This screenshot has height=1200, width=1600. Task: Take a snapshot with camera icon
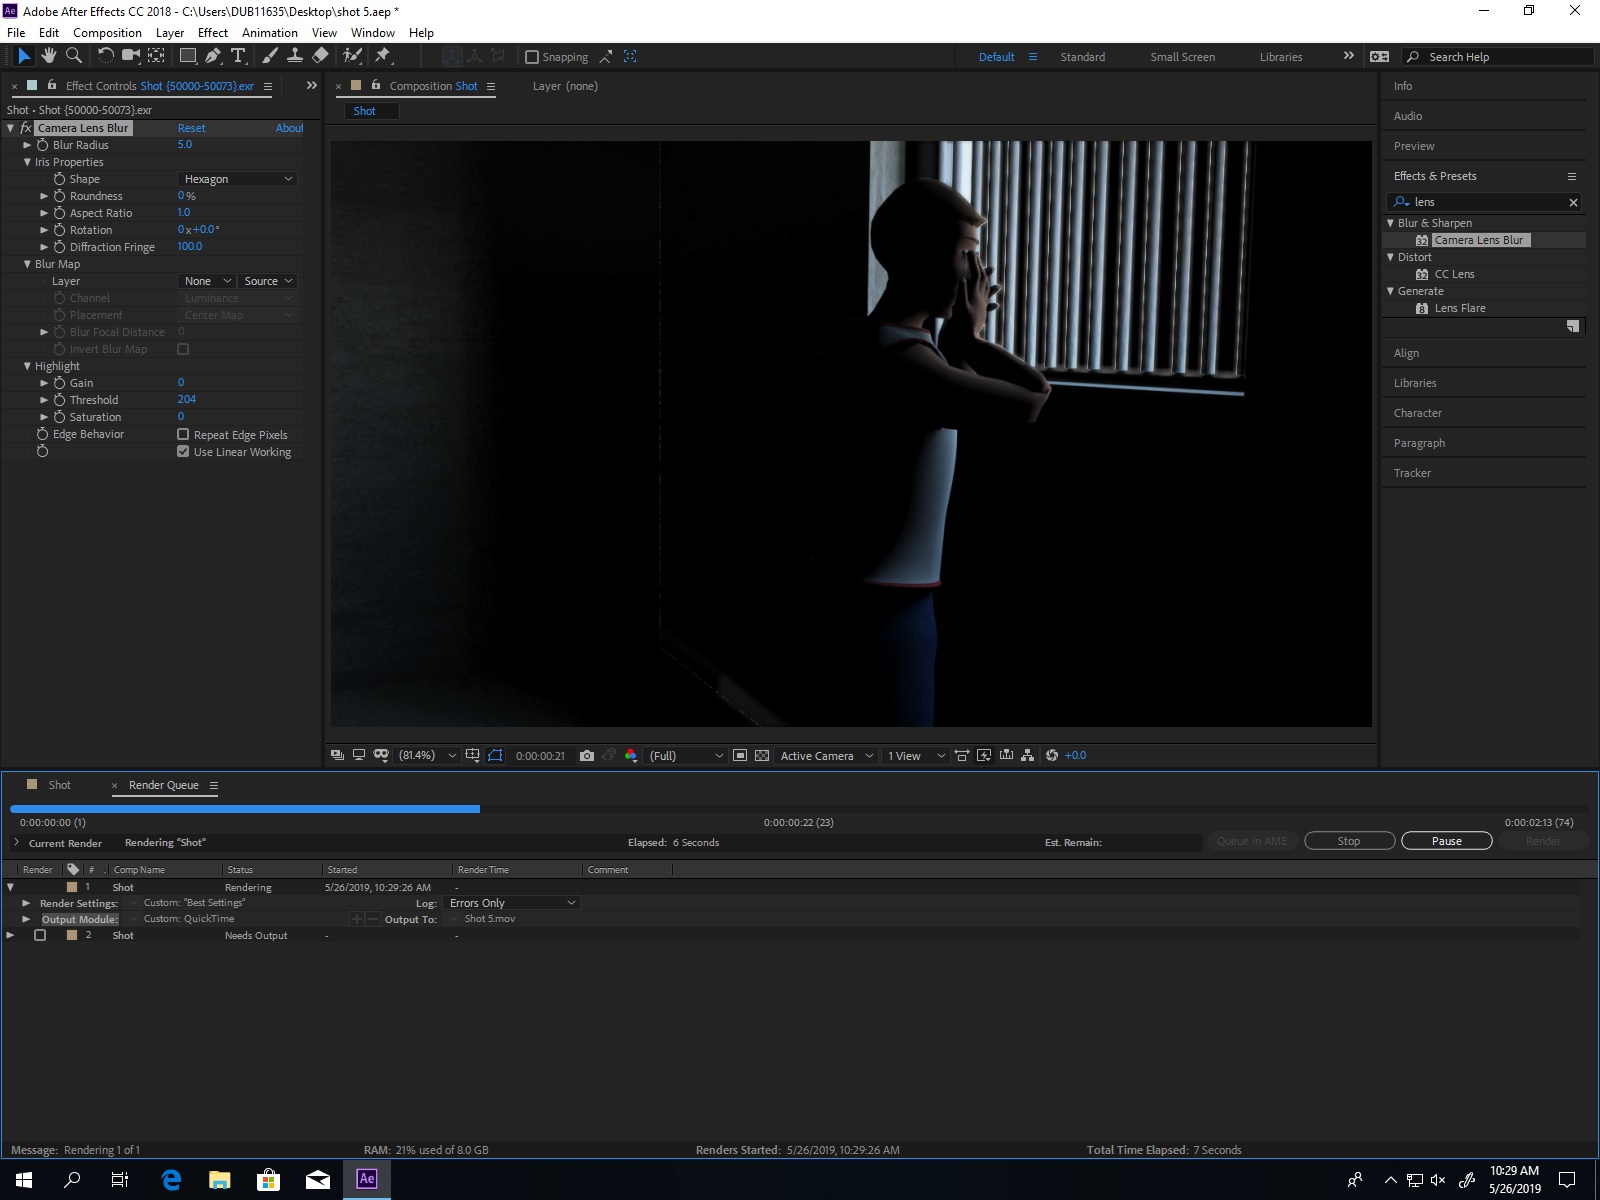(587, 756)
